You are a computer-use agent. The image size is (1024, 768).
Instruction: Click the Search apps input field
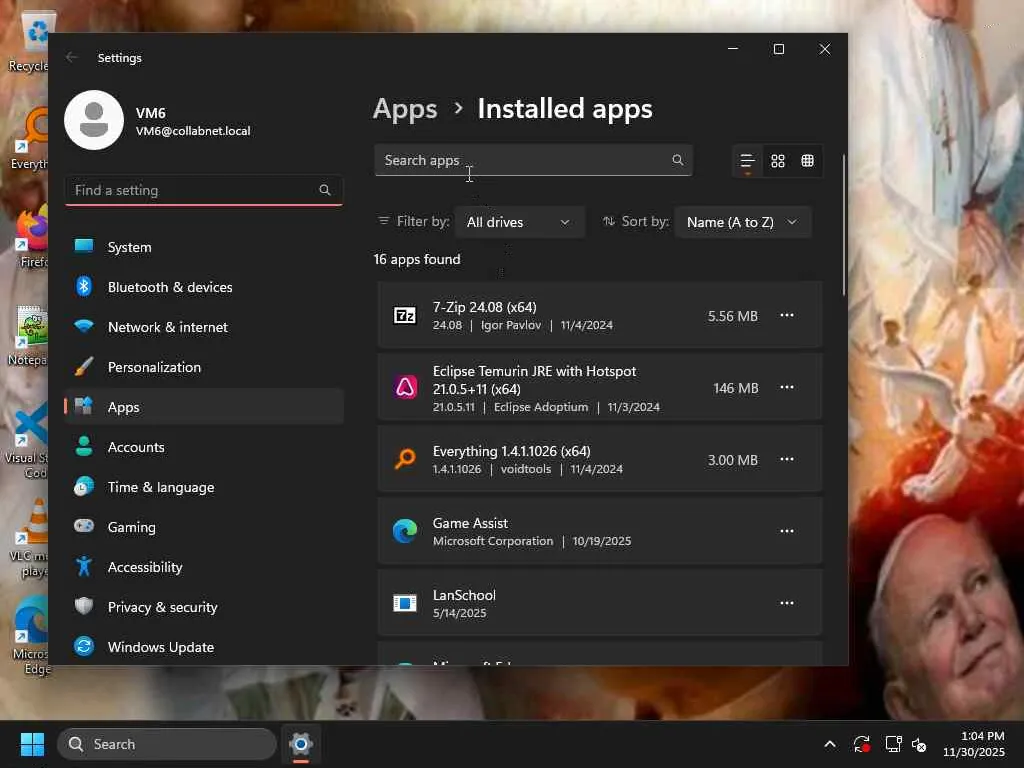pyautogui.click(x=533, y=160)
